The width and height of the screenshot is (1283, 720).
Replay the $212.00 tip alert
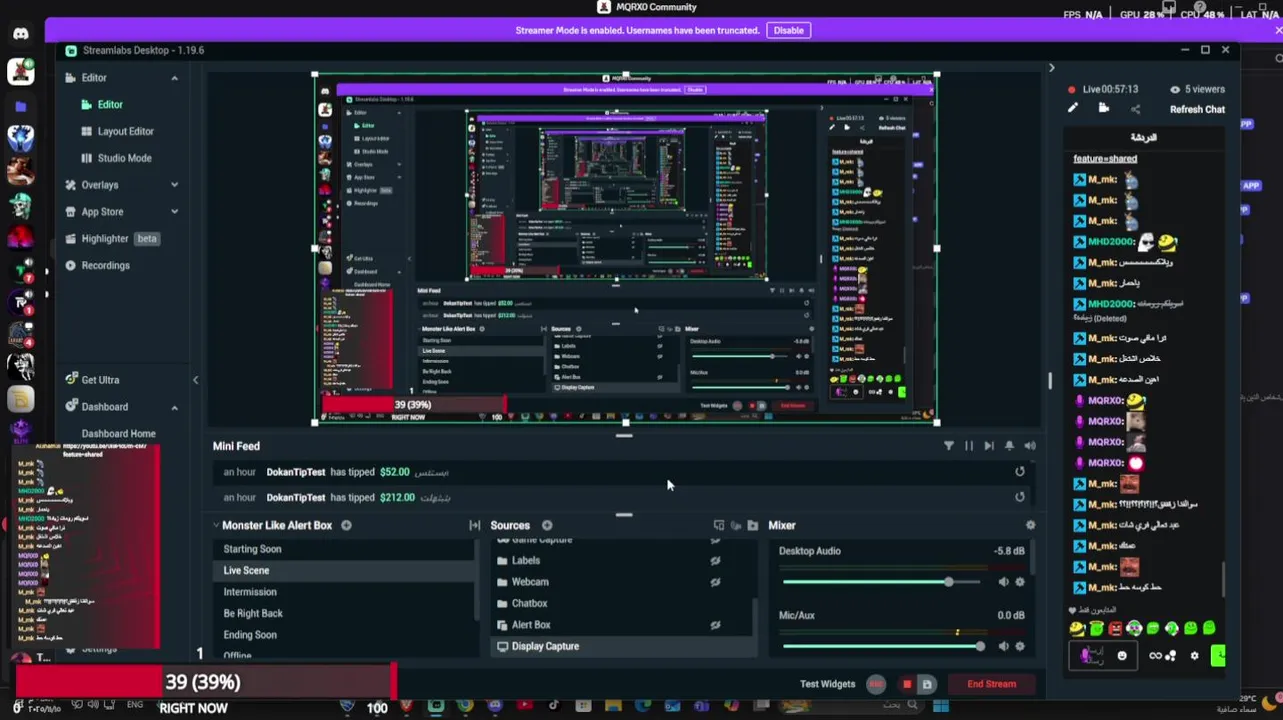coord(1020,497)
